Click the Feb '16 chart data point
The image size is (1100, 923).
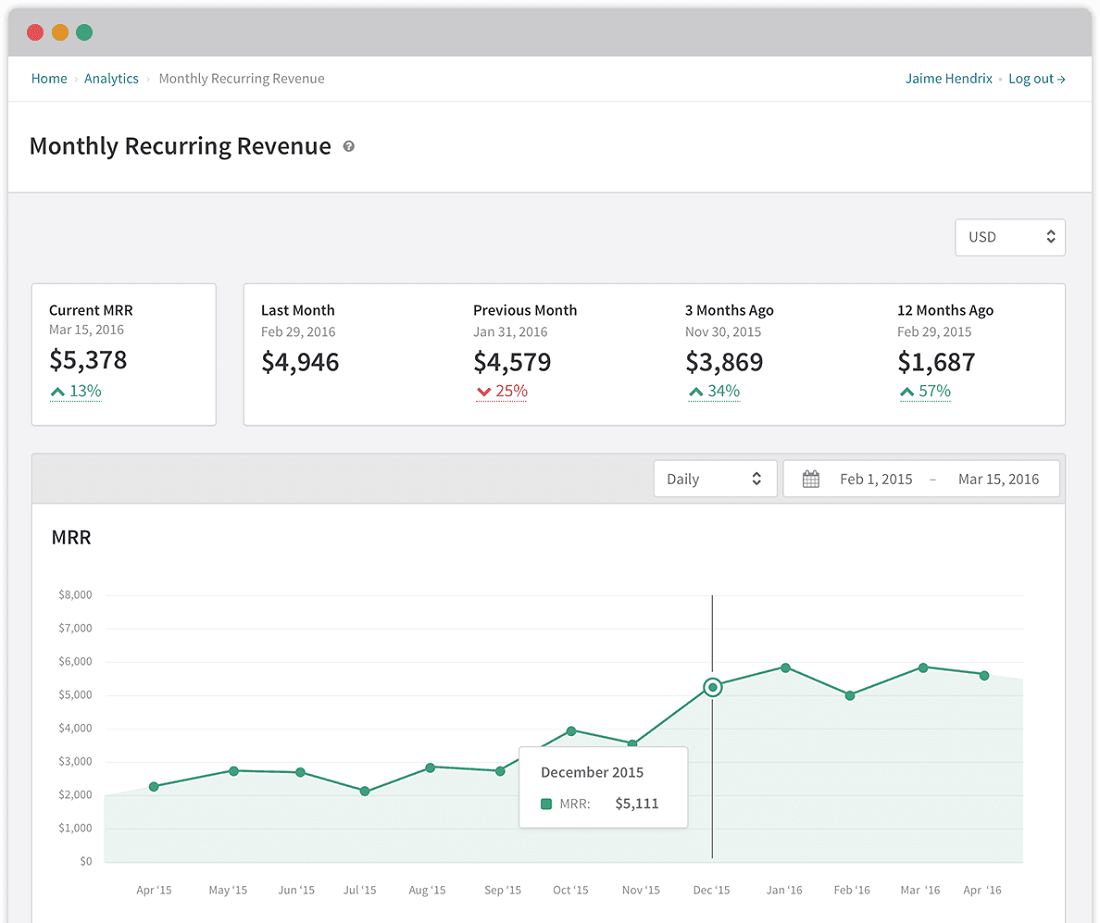tap(850, 696)
